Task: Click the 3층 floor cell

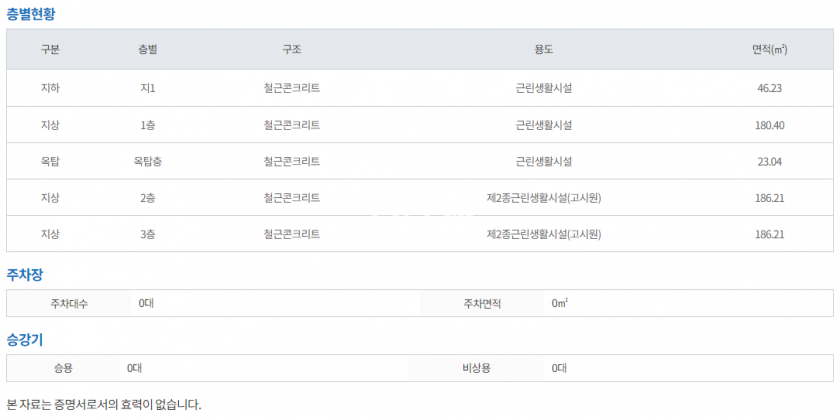Action: (x=148, y=234)
